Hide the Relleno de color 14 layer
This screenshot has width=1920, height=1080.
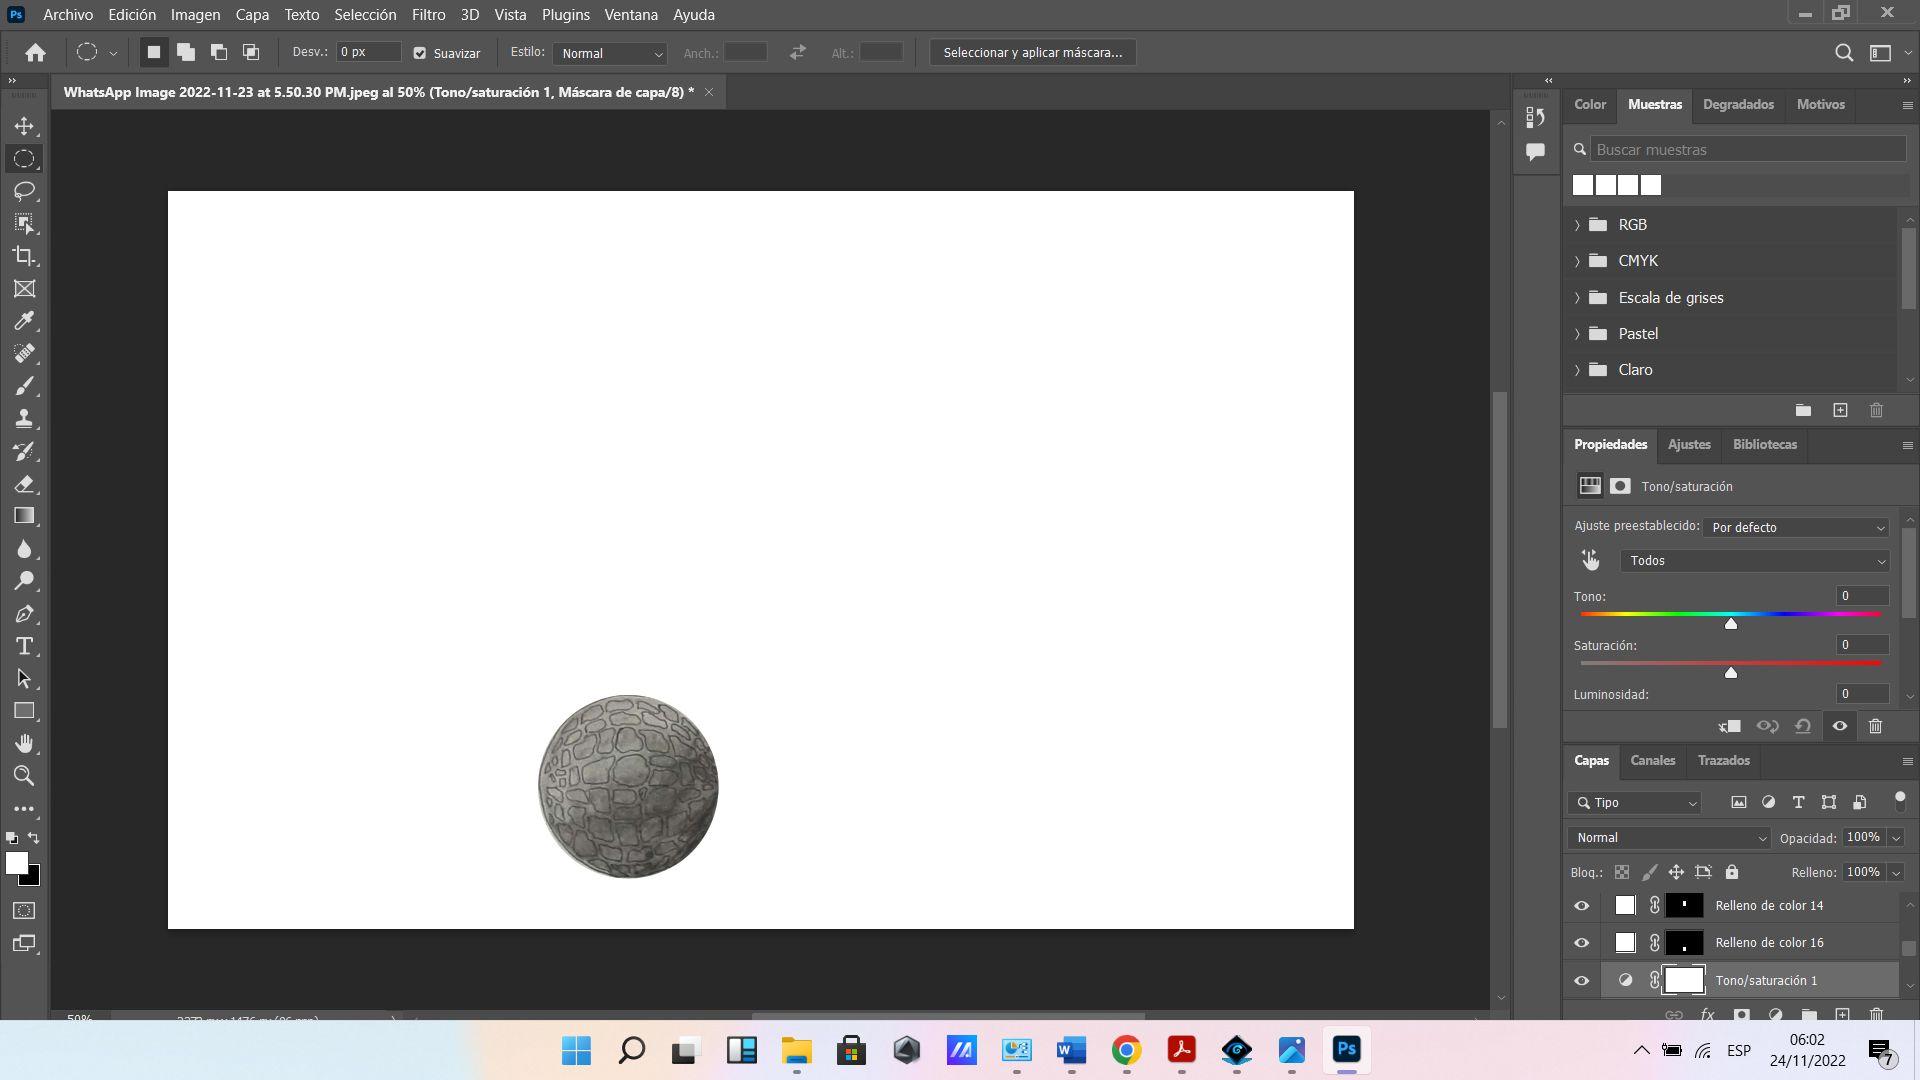(1581, 906)
